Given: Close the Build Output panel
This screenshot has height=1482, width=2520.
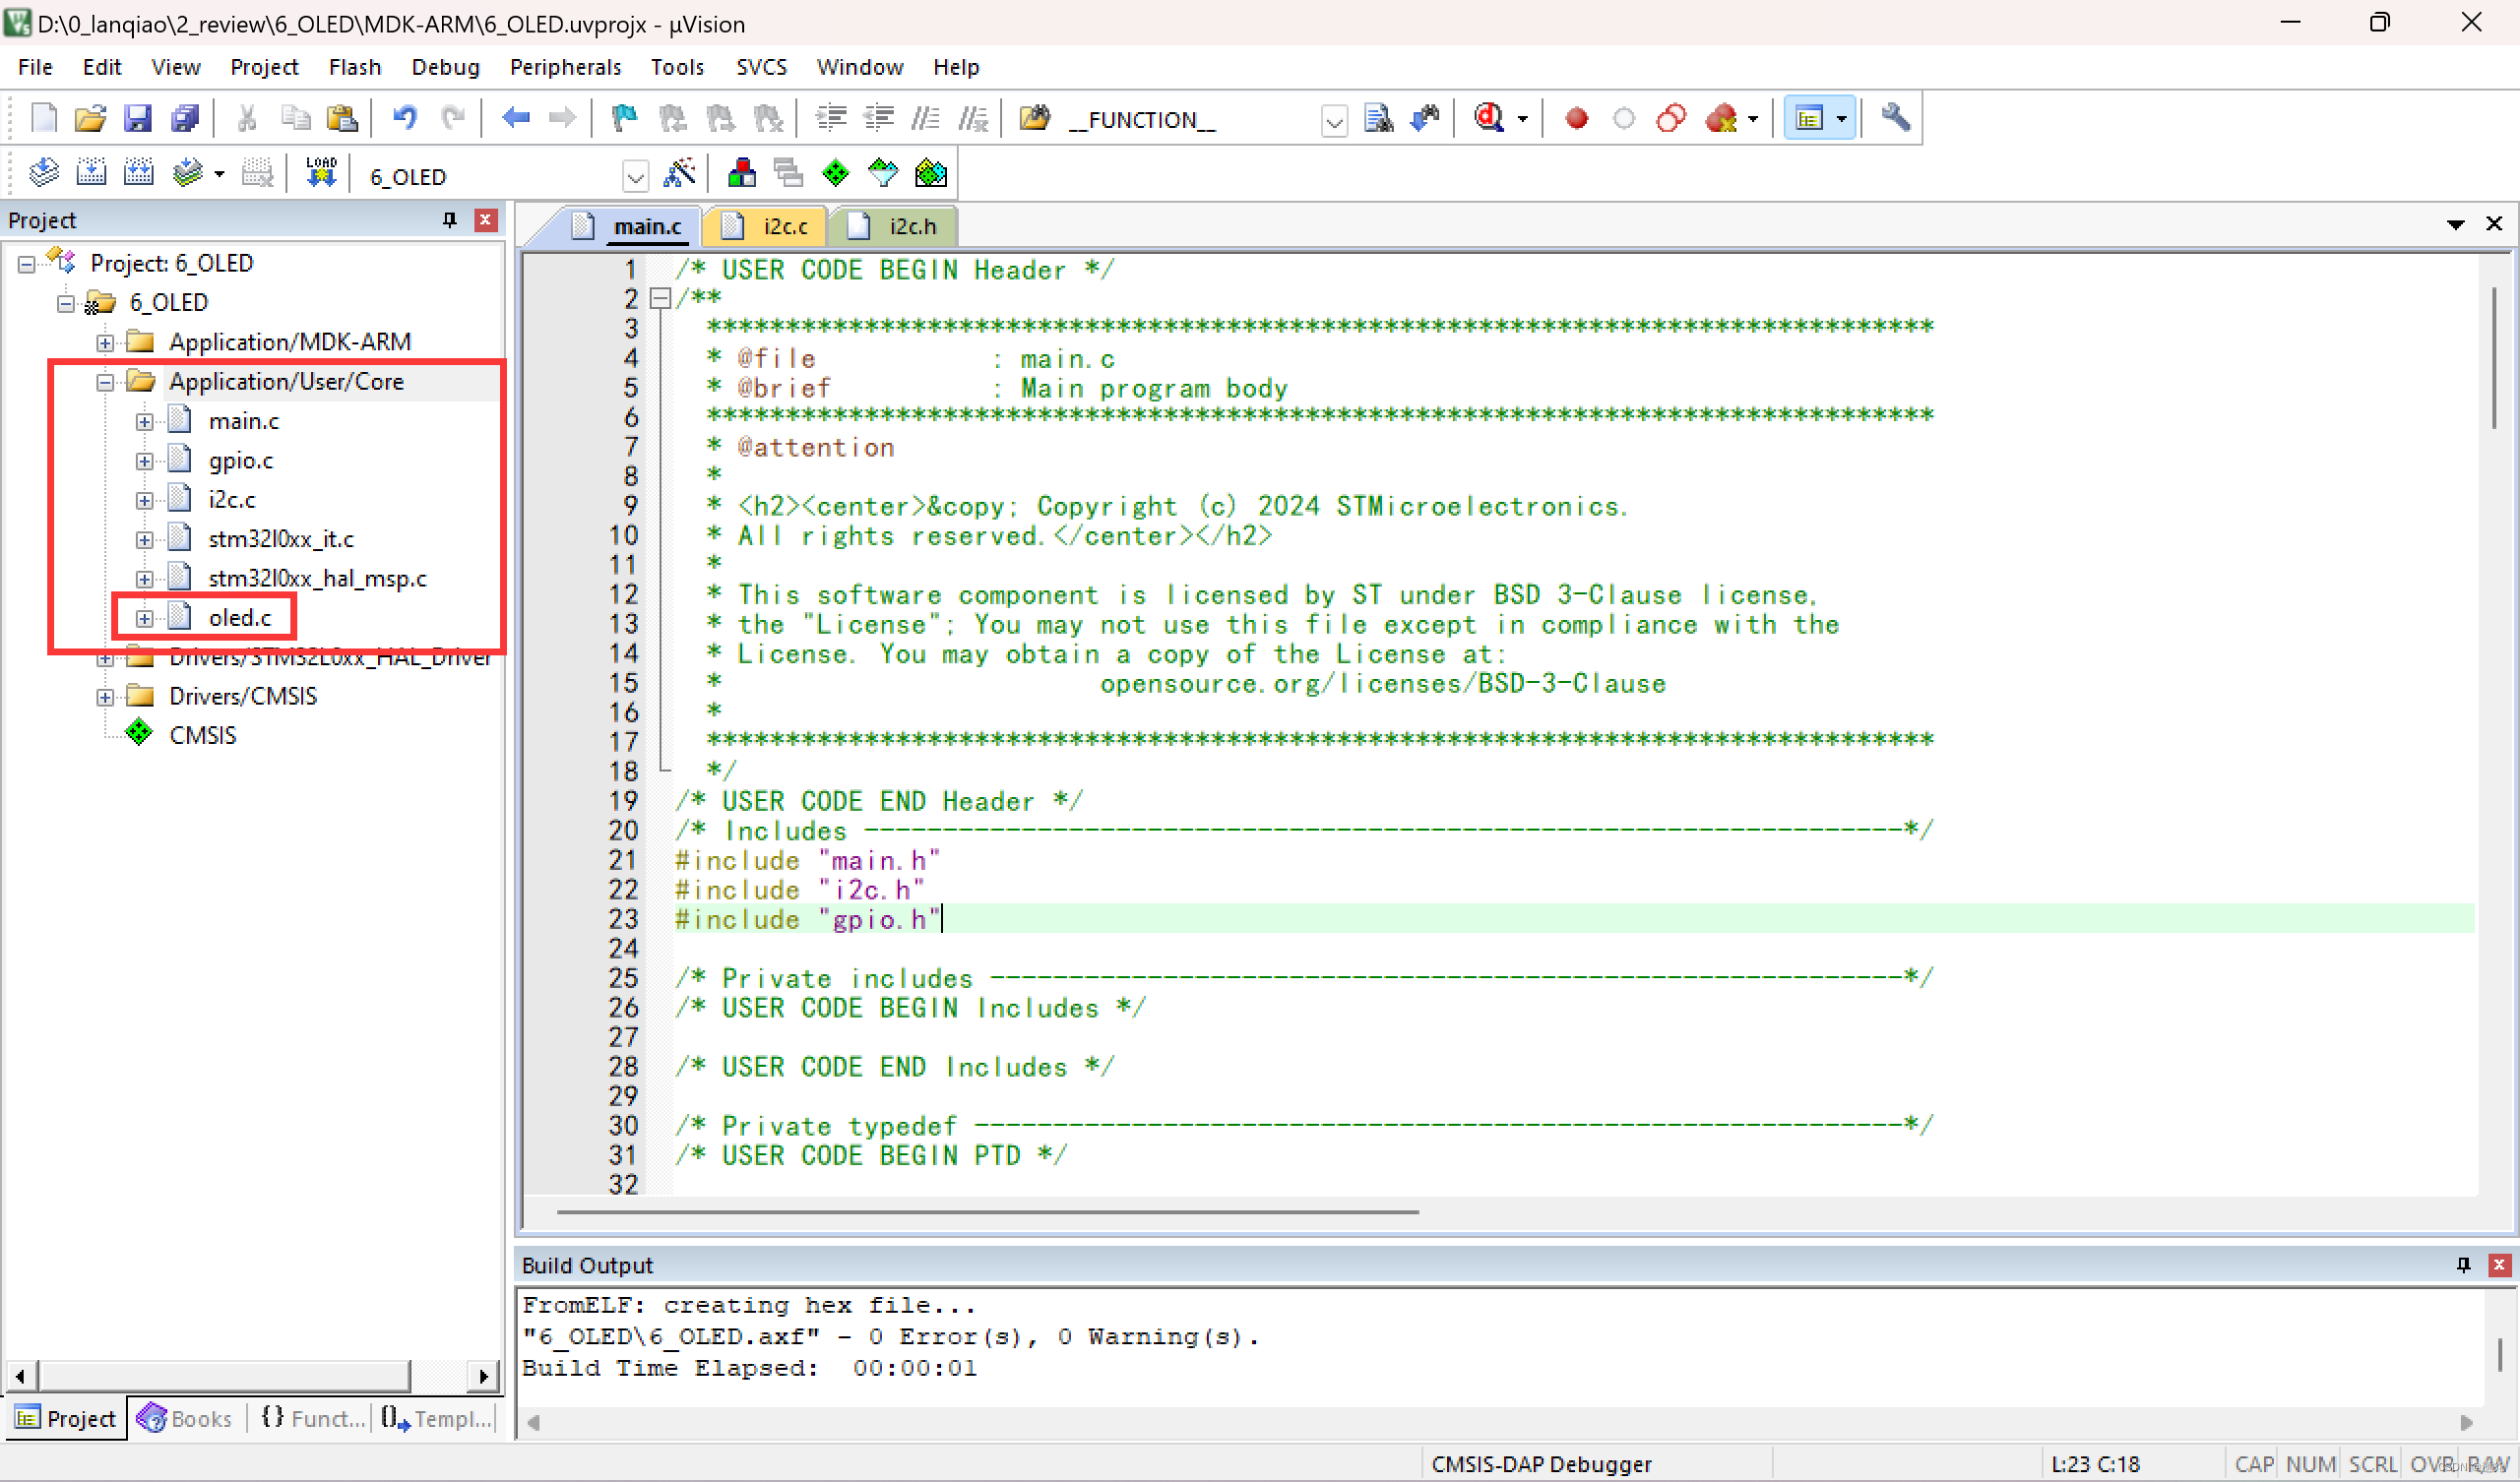Looking at the screenshot, I should pyautogui.click(x=2499, y=1265).
